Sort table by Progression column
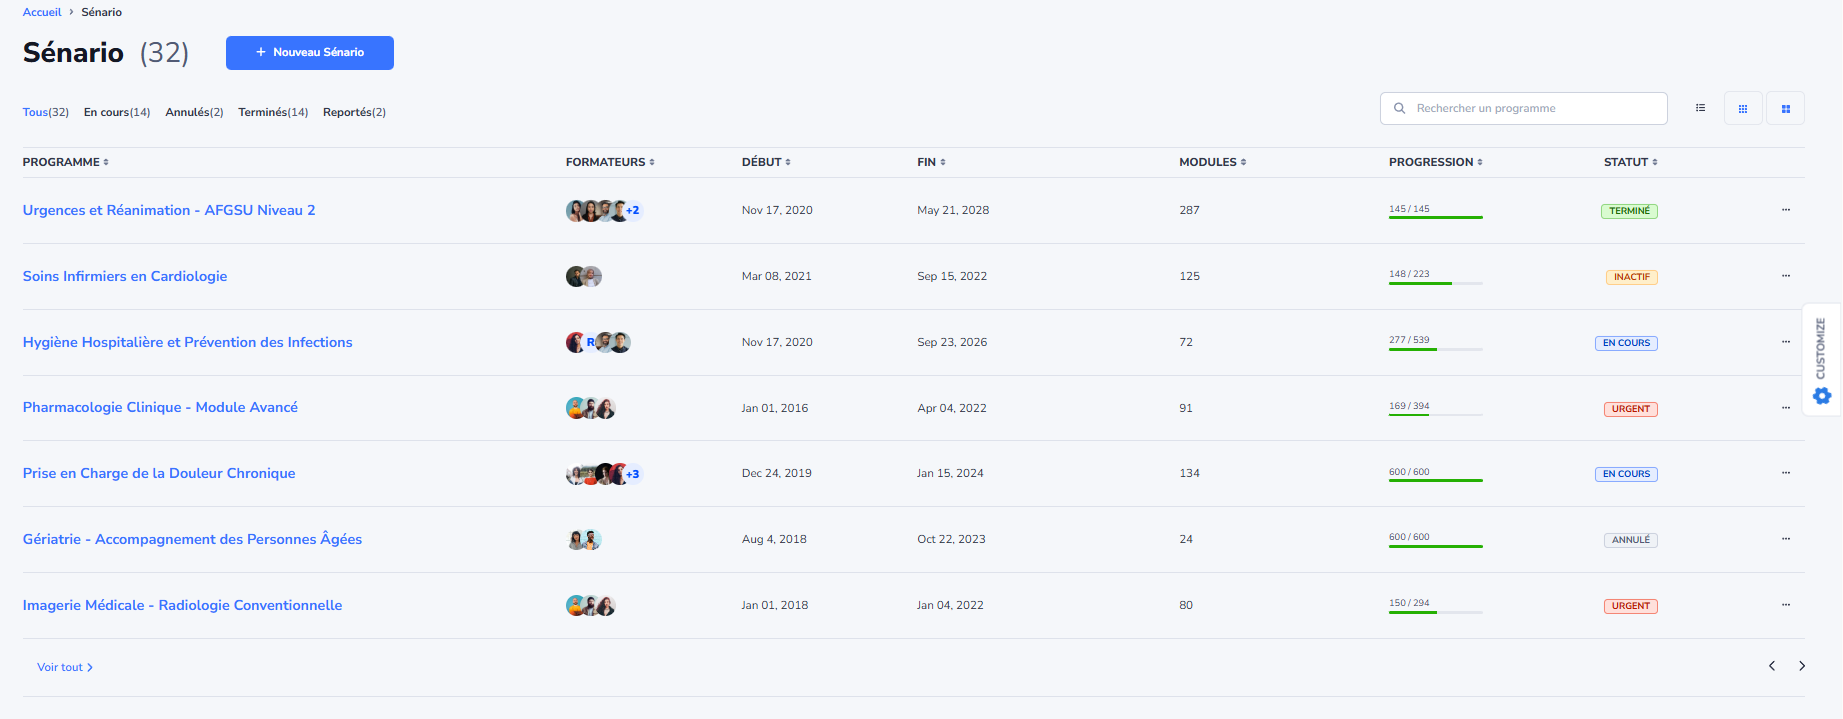The width and height of the screenshot is (1843, 719). (1435, 162)
